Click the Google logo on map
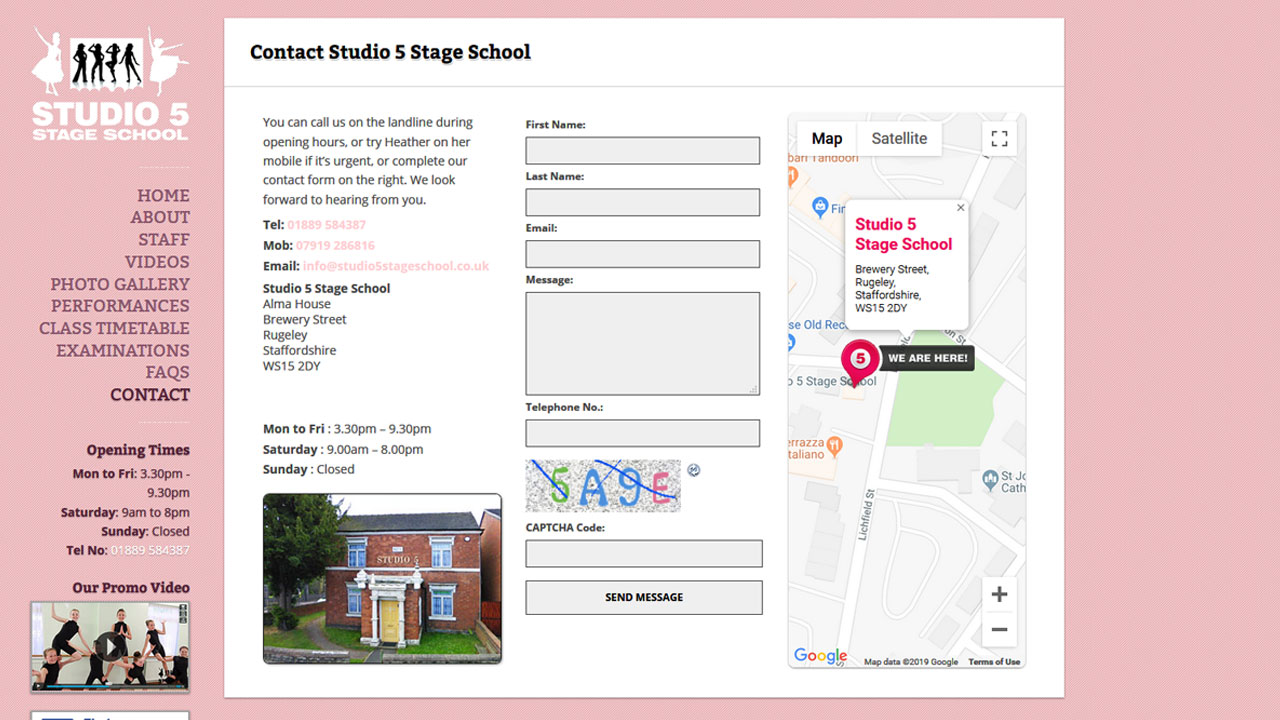 point(821,656)
